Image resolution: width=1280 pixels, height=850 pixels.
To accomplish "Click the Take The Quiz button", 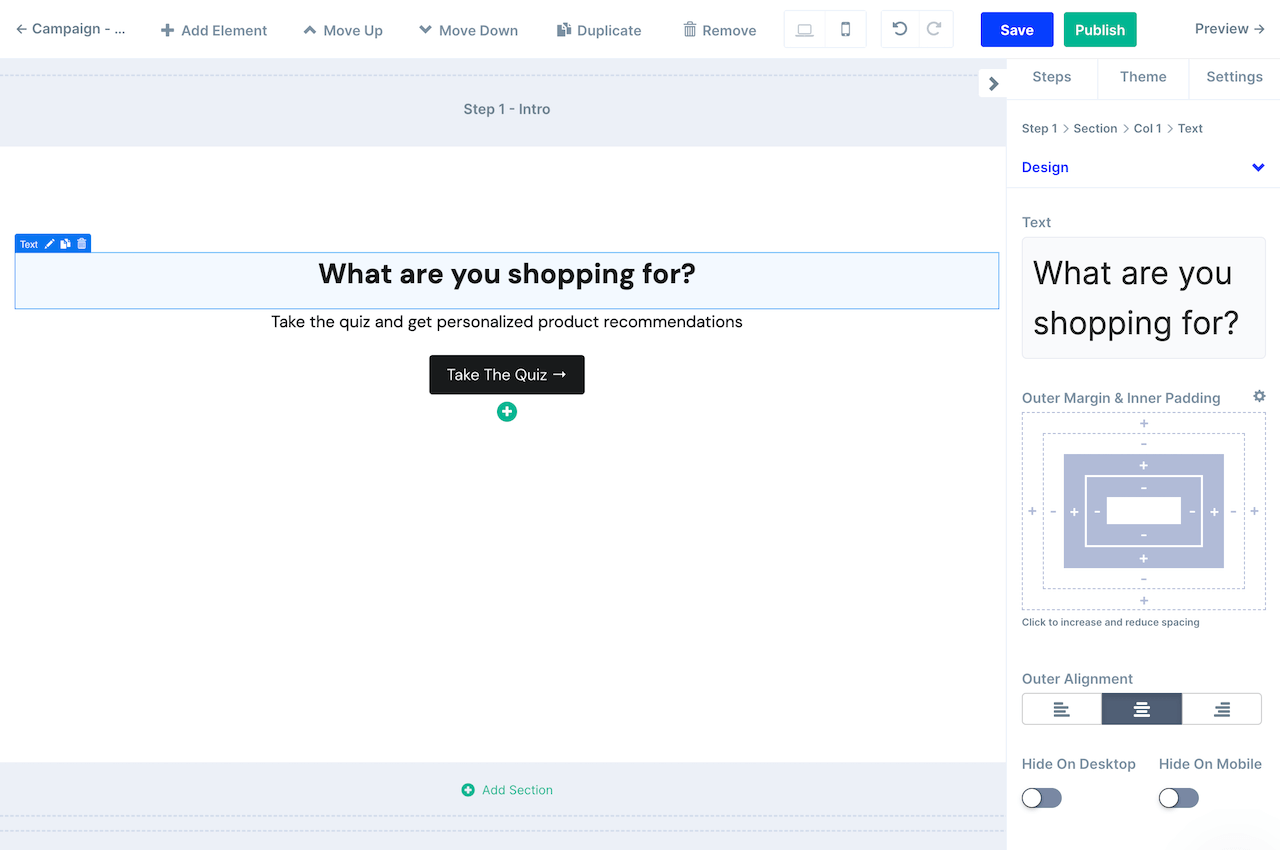I will click(507, 375).
